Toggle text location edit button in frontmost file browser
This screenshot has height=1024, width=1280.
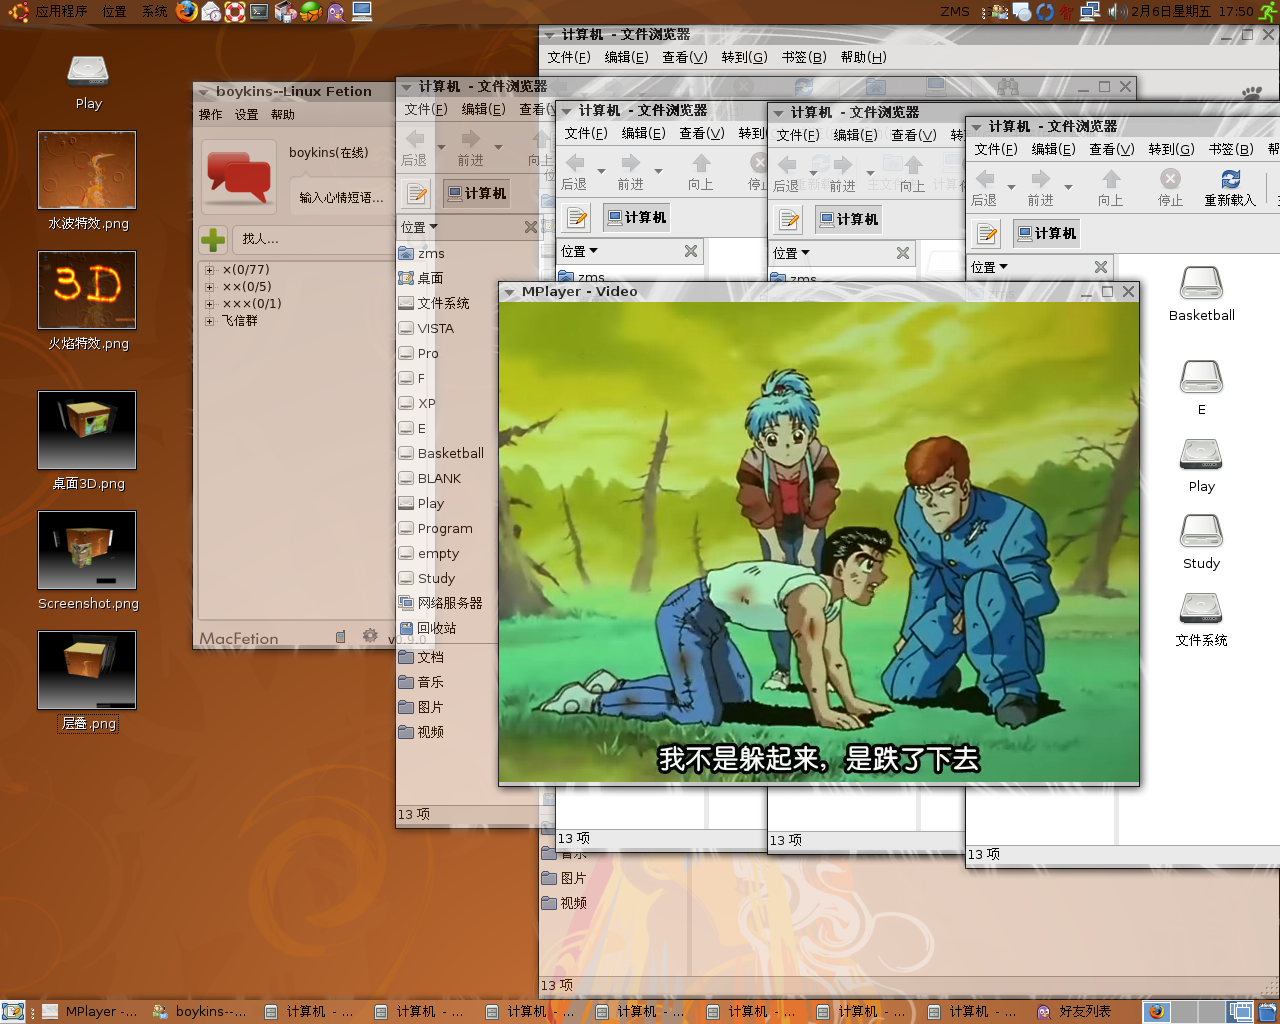987,233
